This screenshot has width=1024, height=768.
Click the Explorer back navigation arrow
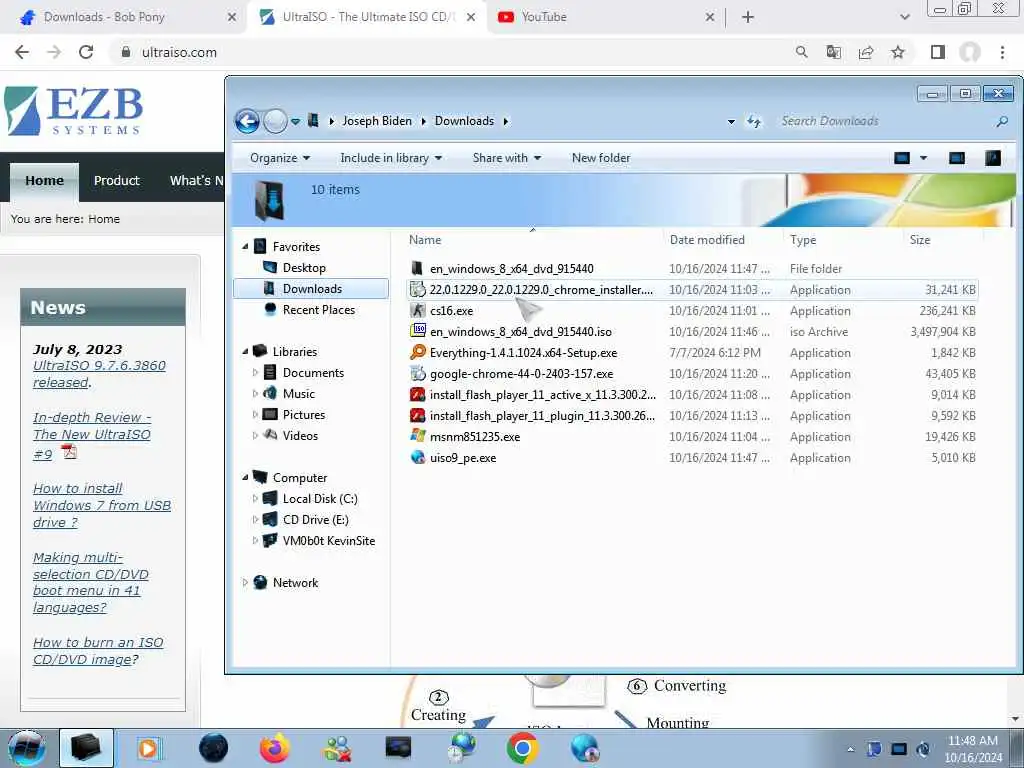tap(248, 121)
